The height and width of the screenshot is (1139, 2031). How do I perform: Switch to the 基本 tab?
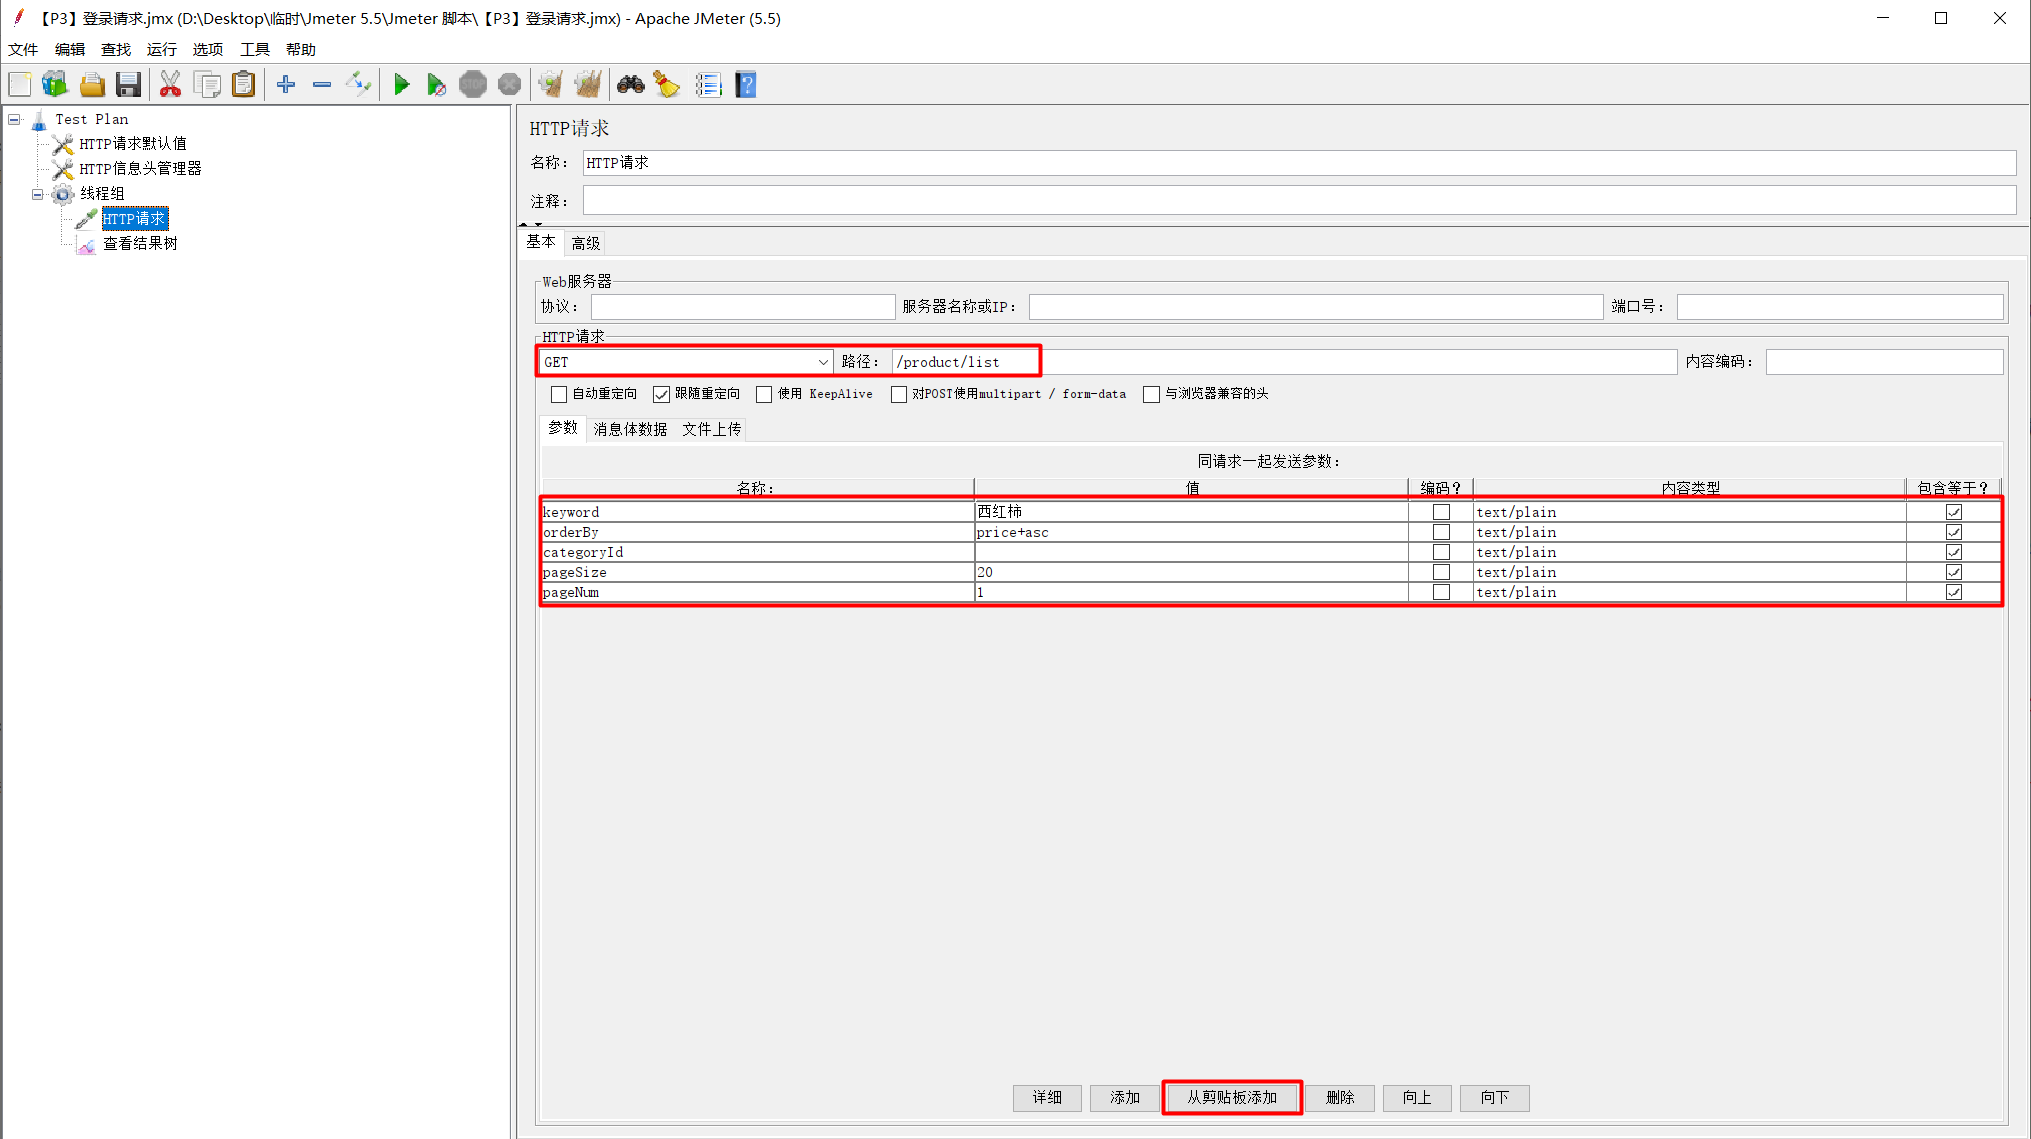pos(541,242)
